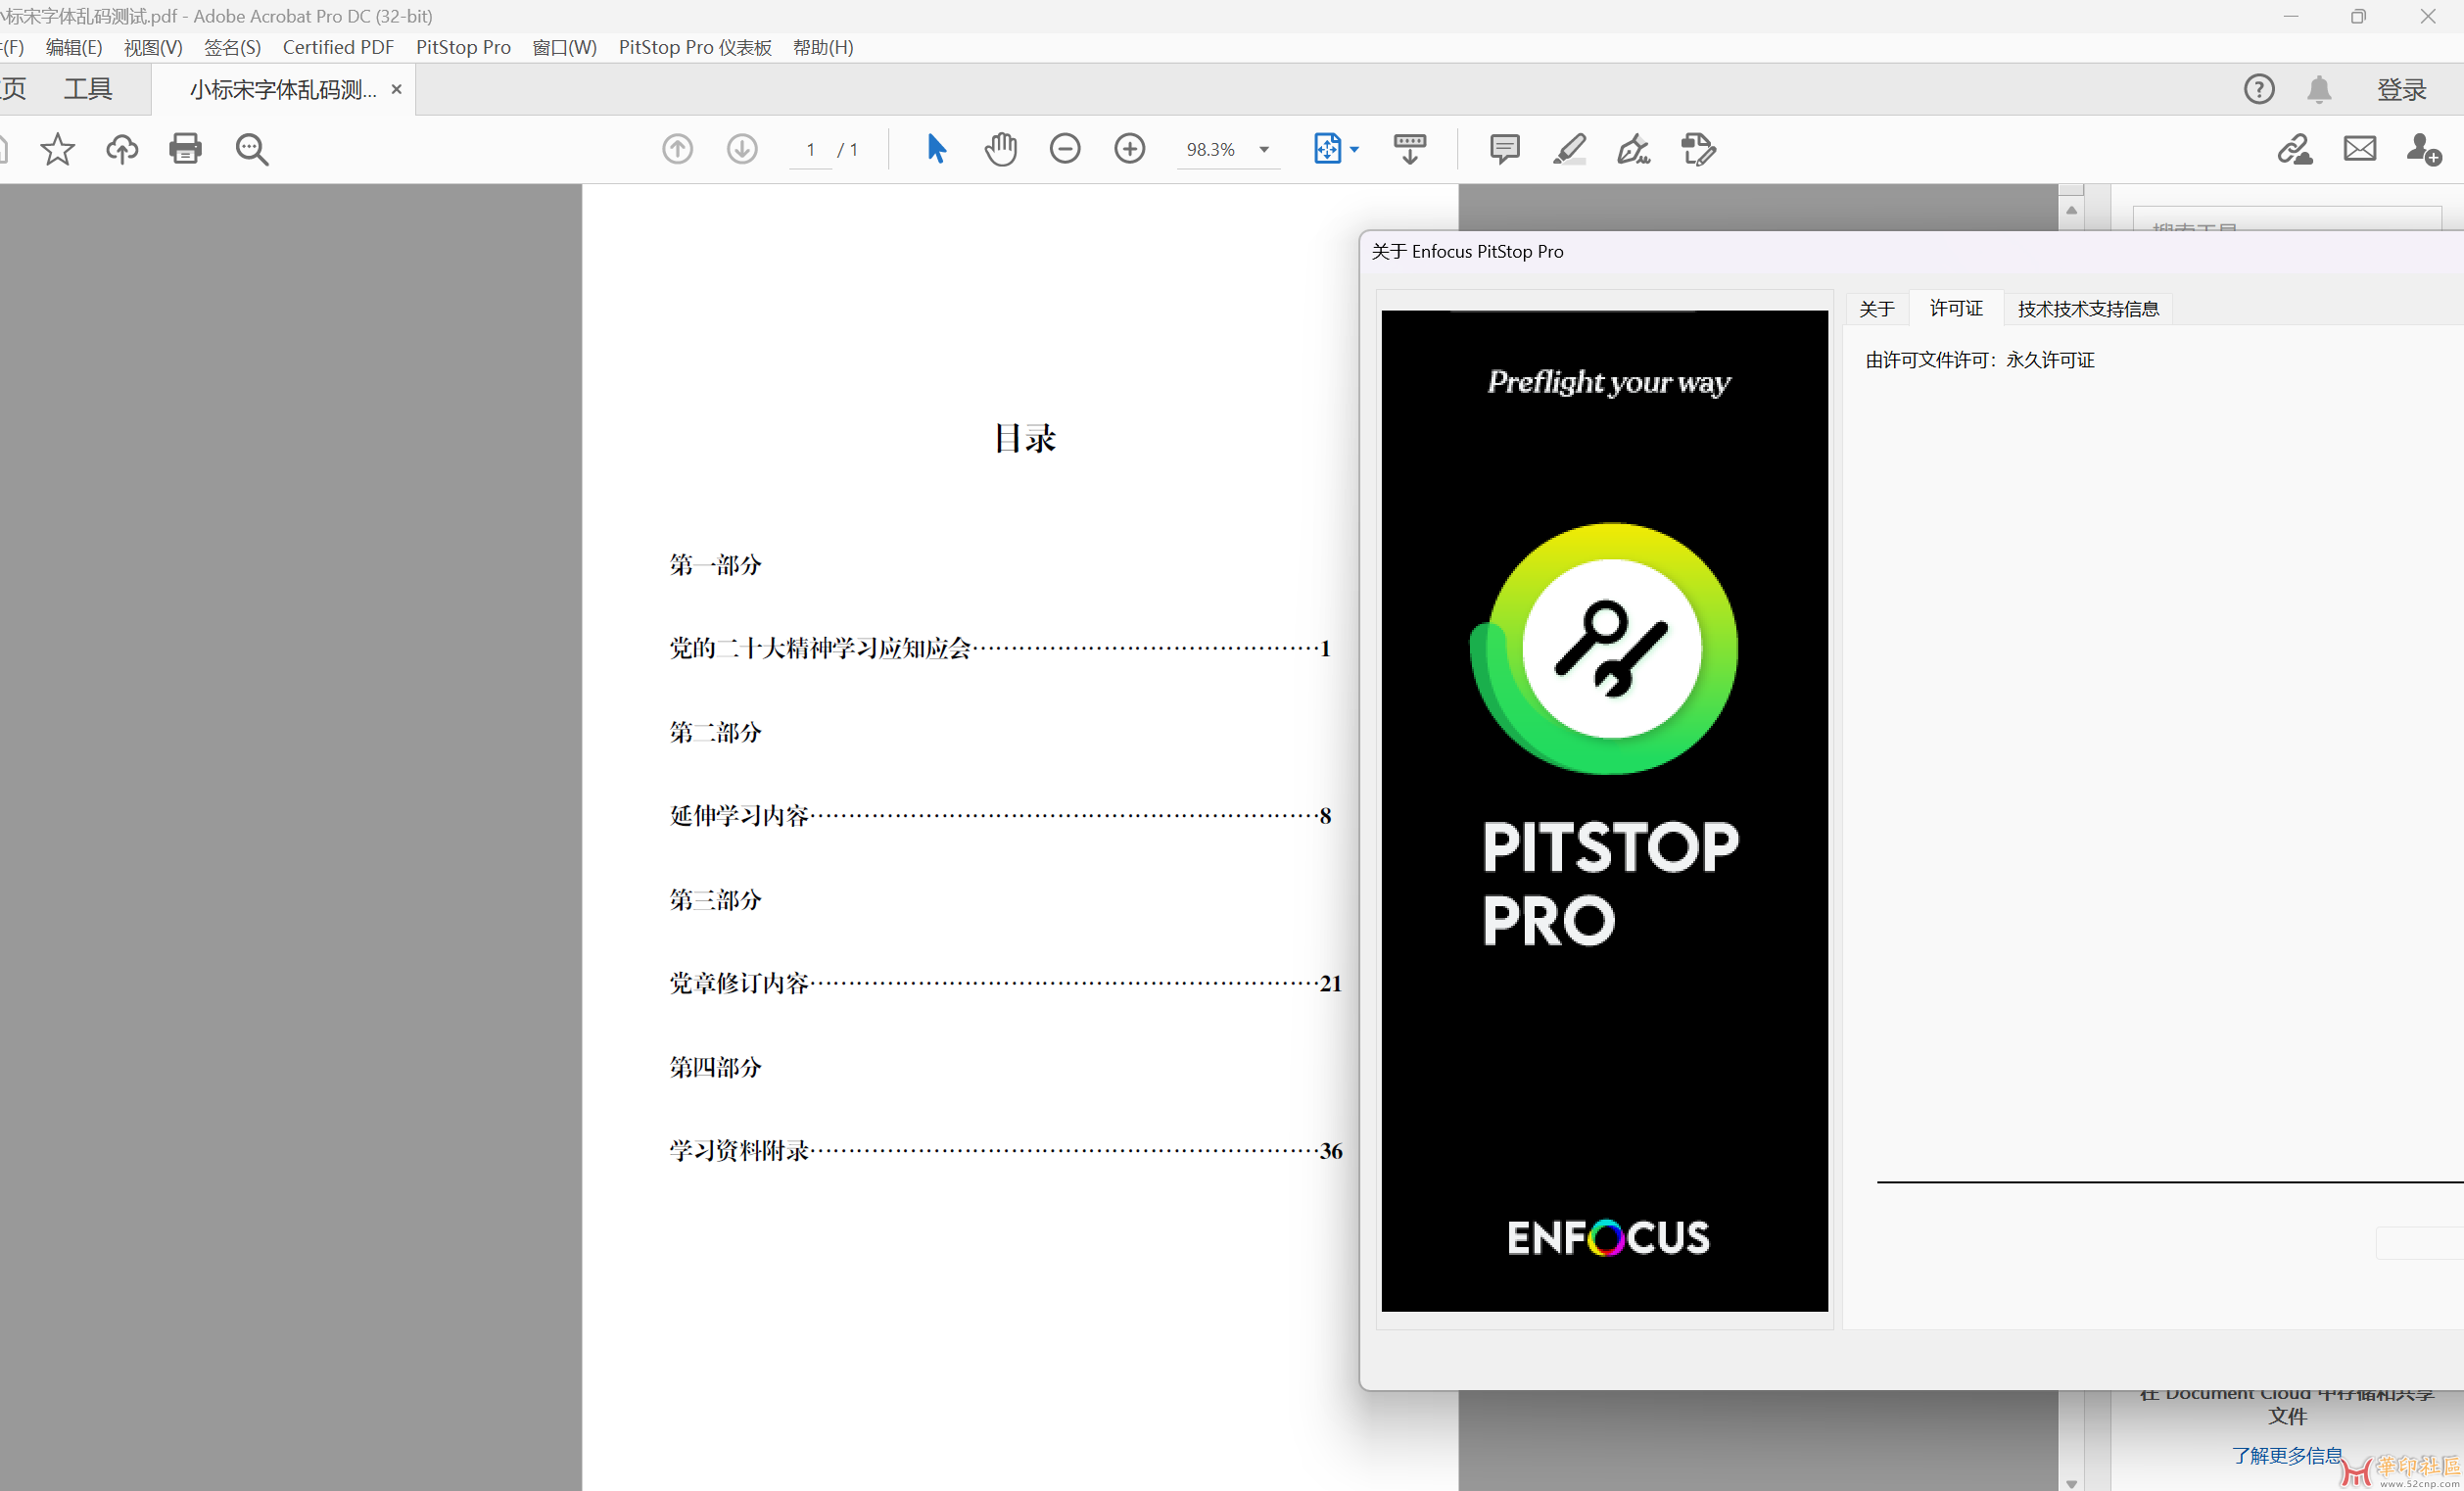Click 延伸学习内容 contents entry
This screenshot has width=2464, height=1491.
pyautogui.click(x=999, y=816)
